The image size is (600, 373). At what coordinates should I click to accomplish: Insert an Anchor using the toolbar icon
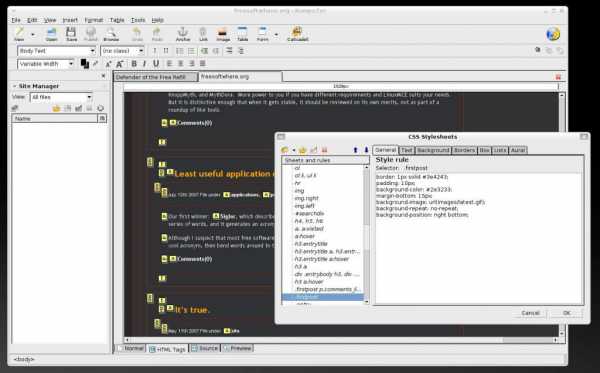point(183,34)
